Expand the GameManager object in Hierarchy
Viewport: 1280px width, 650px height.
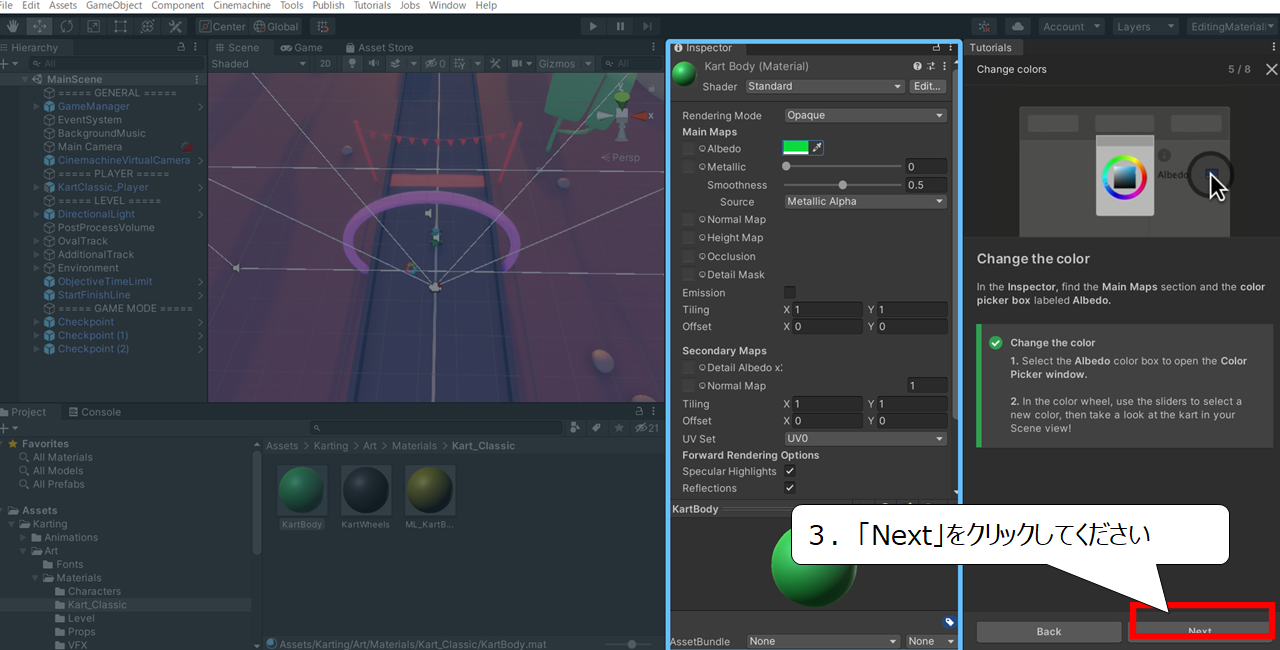coord(37,106)
